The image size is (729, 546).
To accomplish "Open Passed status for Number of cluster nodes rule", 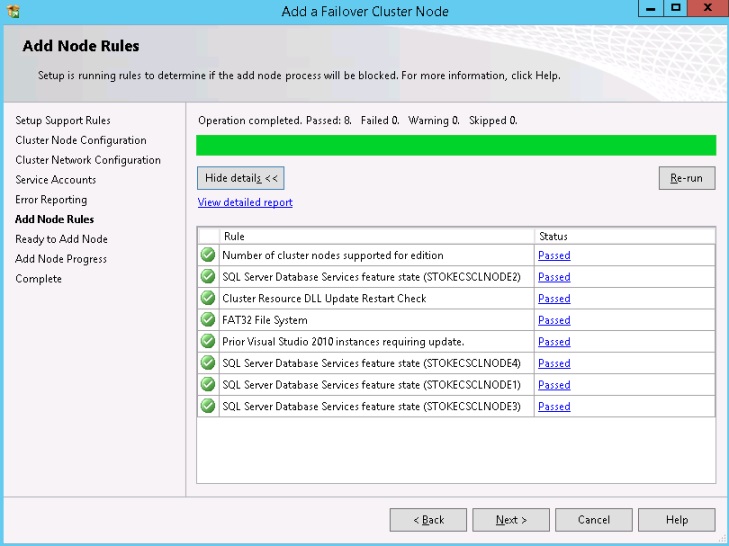I will pyautogui.click(x=554, y=255).
